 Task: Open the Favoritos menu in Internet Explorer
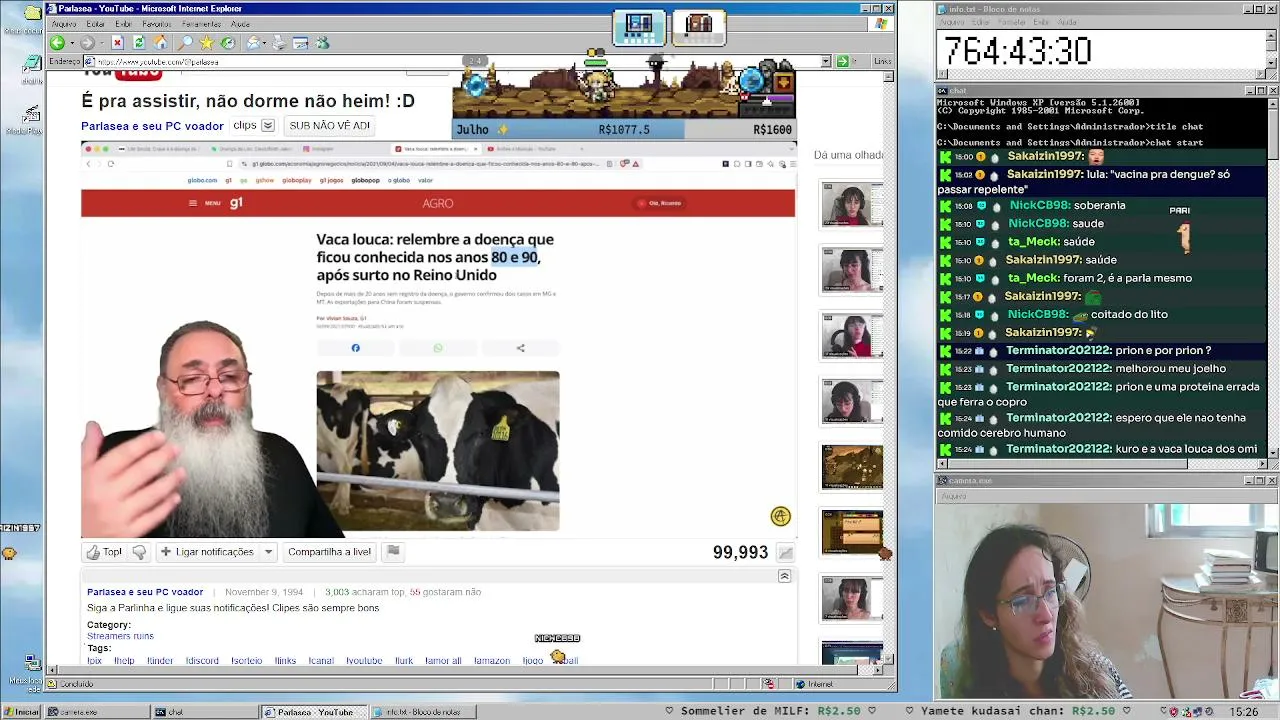156,24
